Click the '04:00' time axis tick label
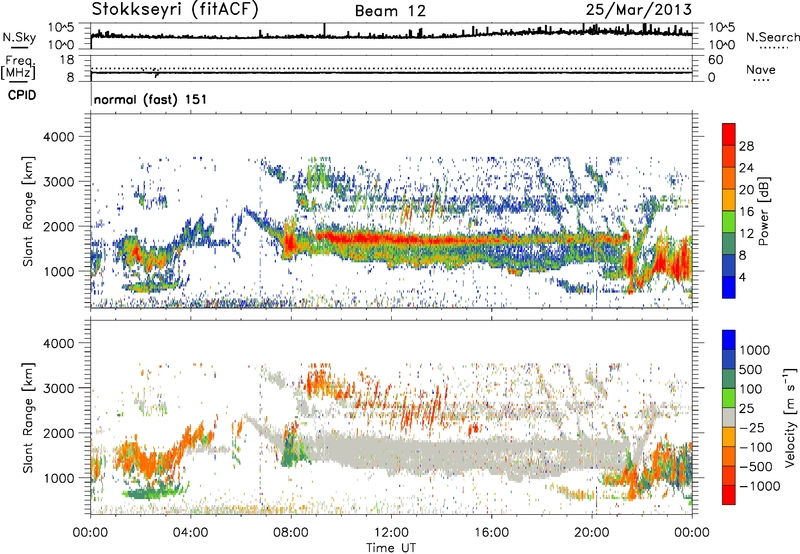The height and width of the screenshot is (554, 800). click(190, 533)
